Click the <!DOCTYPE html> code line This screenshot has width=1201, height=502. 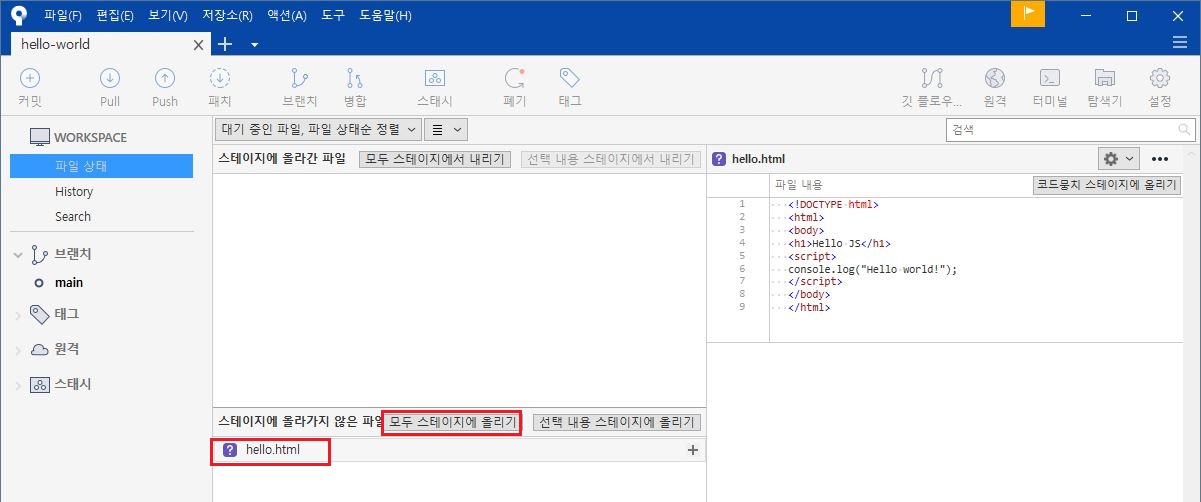[833, 204]
